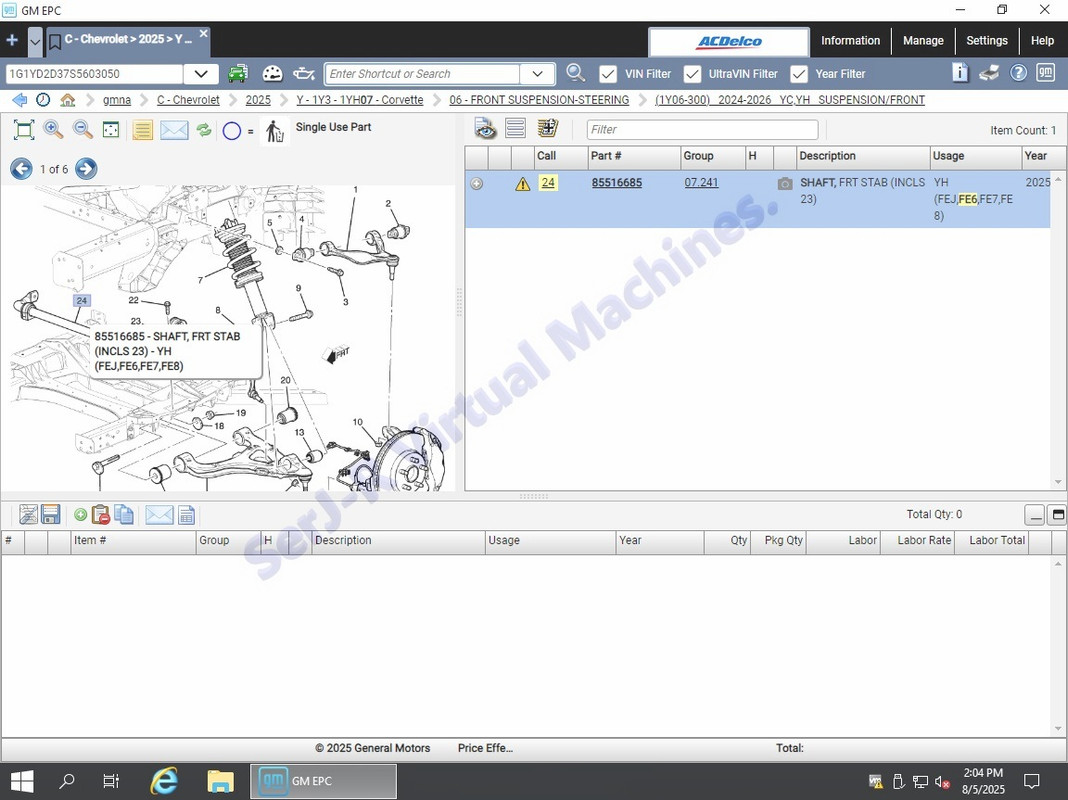1068x800 pixels.
Task: Add item with green plus icon
Action: coord(80,515)
